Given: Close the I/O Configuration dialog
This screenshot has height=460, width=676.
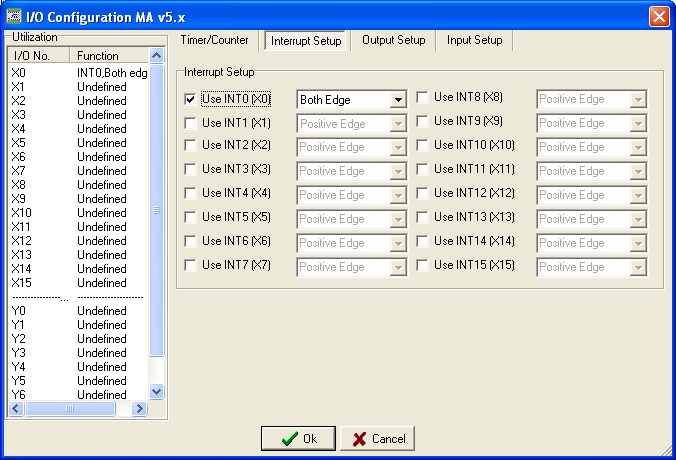Looking at the screenshot, I should click(658, 16).
